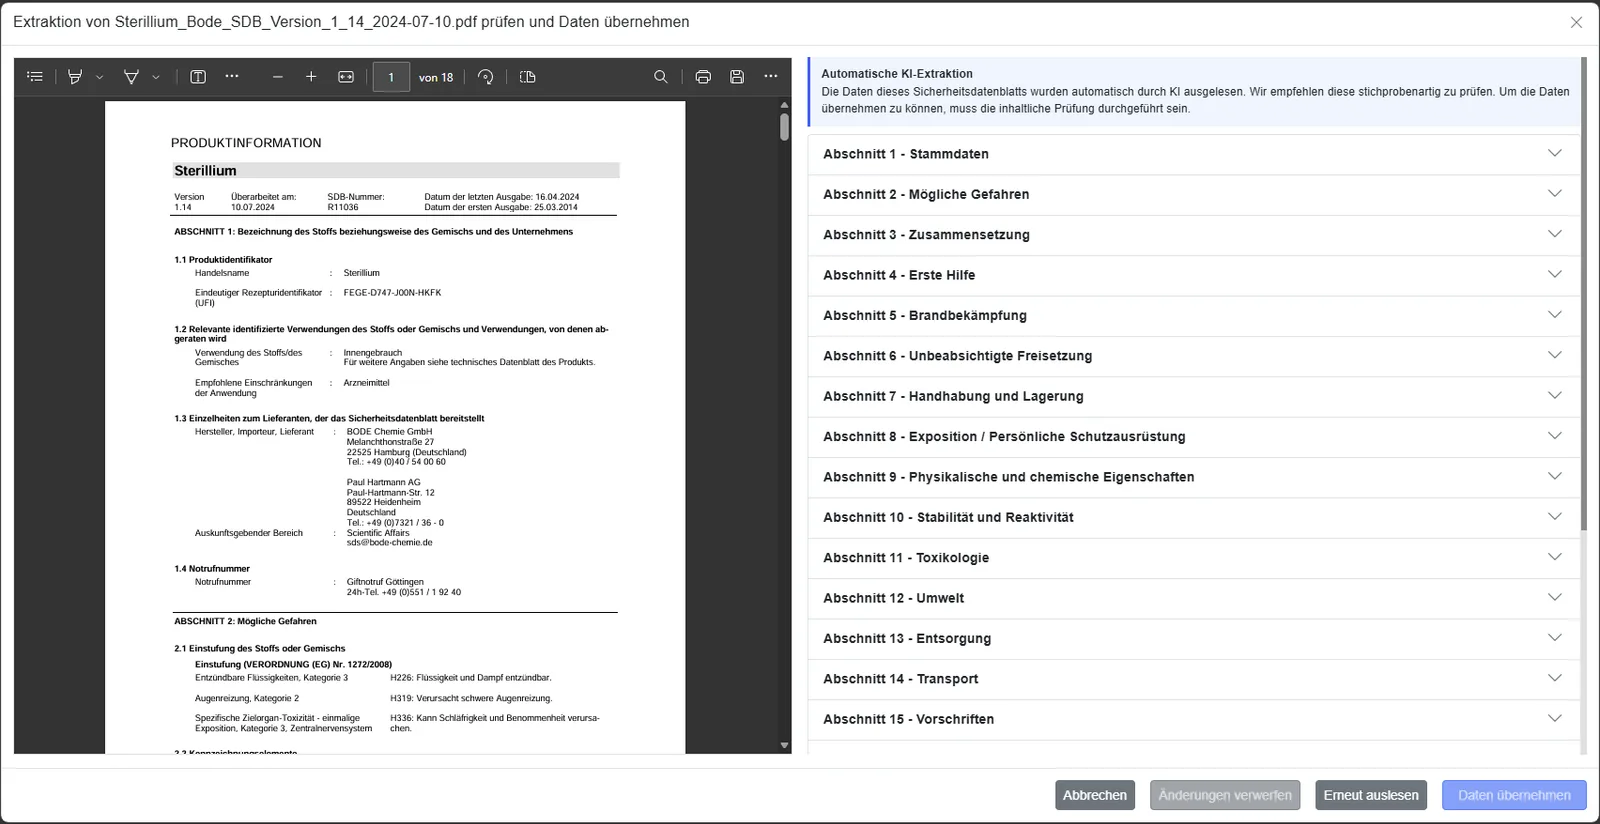Image resolution: width=1600 pixels, height=824 pixels.
Task: Click the ABSCHNITT 2: Mögliche Gefahren PDF heading
Action: 245,621
